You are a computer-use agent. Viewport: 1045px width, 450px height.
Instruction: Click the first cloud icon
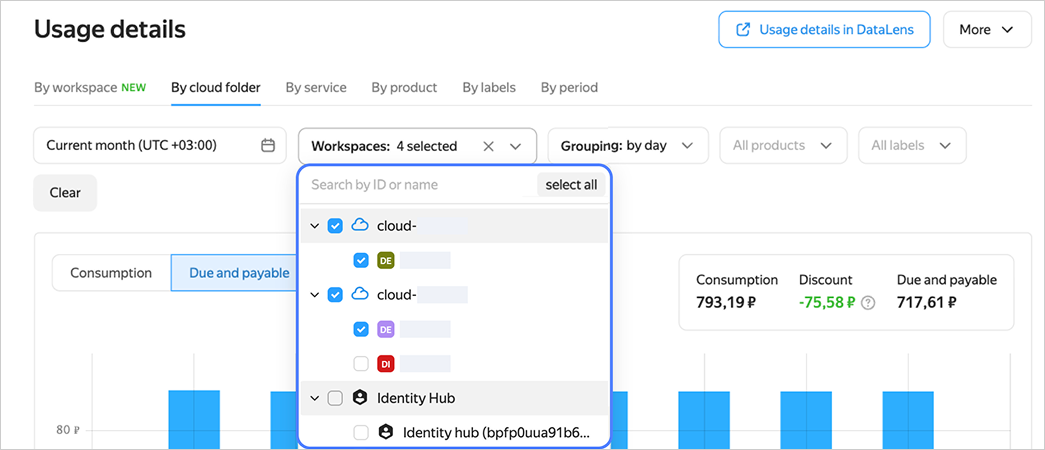(360, 225)
